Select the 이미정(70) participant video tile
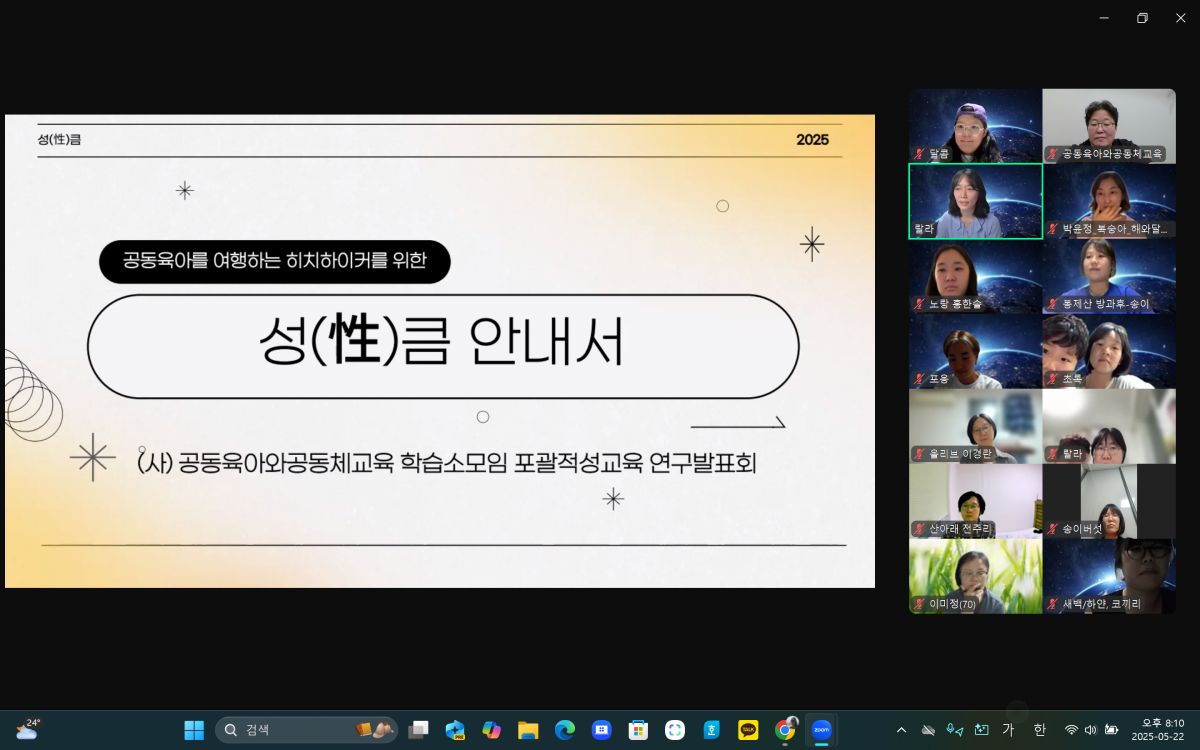Image resolution: width=1200 pixels, height=750 pixels. click(x=975, y=576)
